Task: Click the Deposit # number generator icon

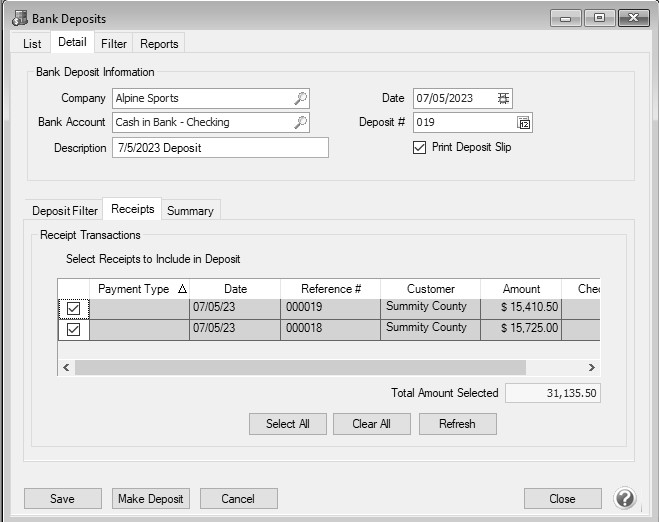Action: point(524,122)
